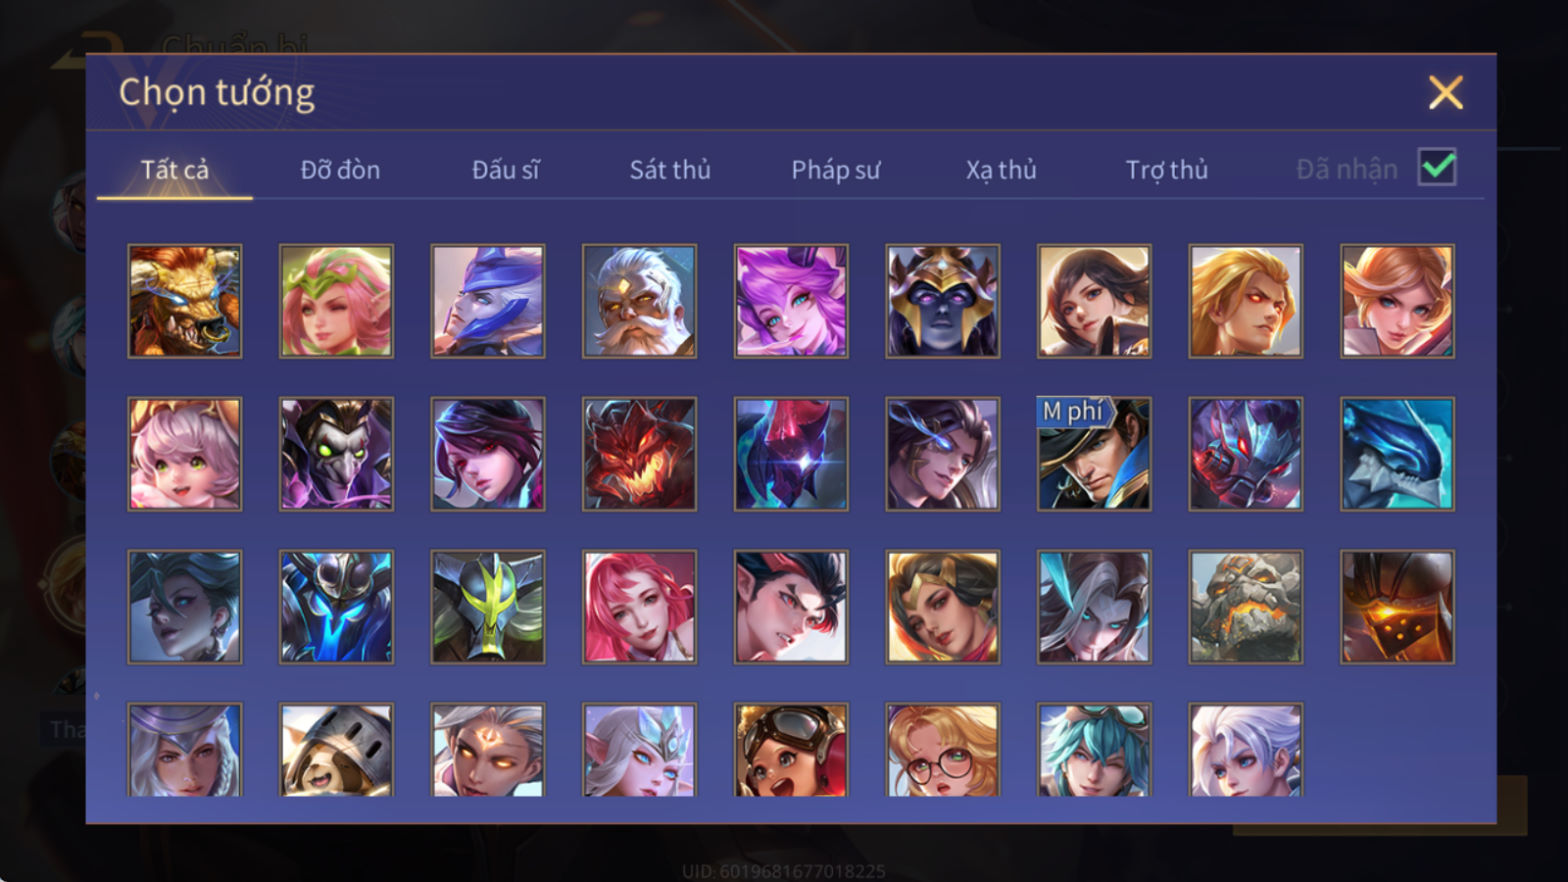Switch to the Đỡ đòn tab
Image resolution: width=1568 pixels, height=882 pixels.
pos(340,170)
